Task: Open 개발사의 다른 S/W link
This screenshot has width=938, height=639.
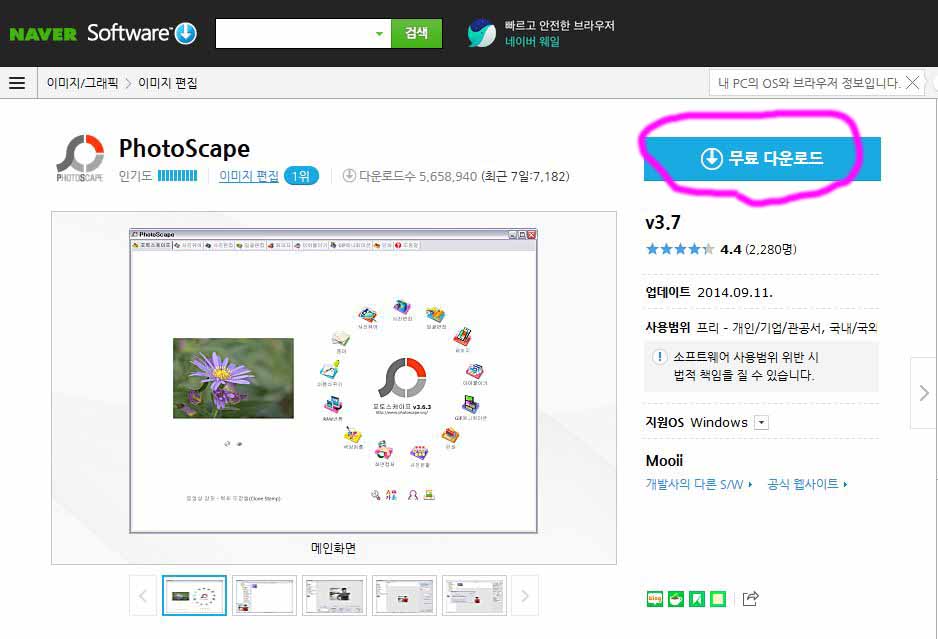Action: pos(699,484)
